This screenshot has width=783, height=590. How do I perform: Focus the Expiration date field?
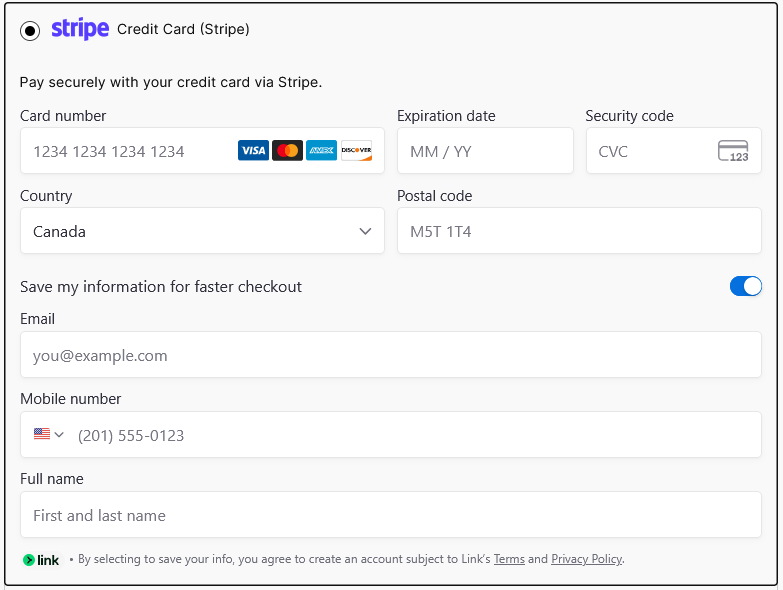(x=485, y=151)
